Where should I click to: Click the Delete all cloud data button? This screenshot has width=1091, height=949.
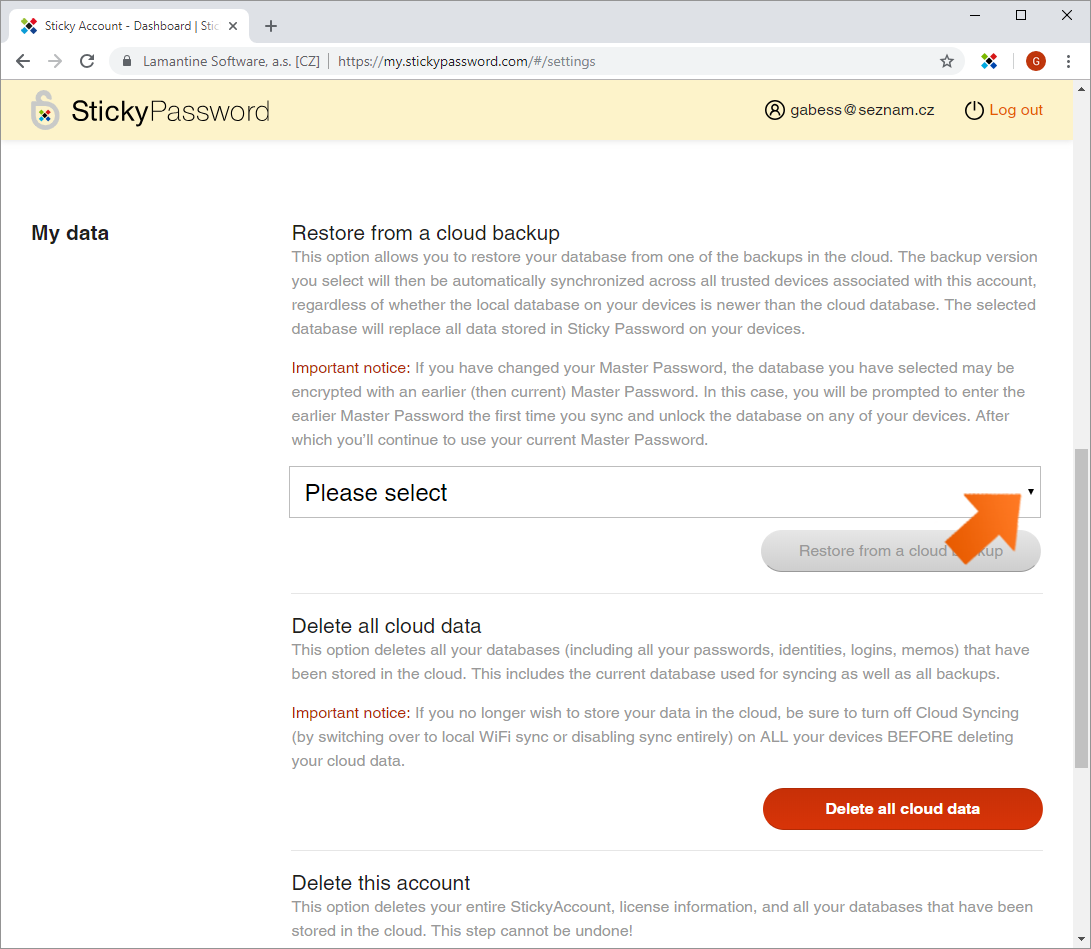coord(902,808)
